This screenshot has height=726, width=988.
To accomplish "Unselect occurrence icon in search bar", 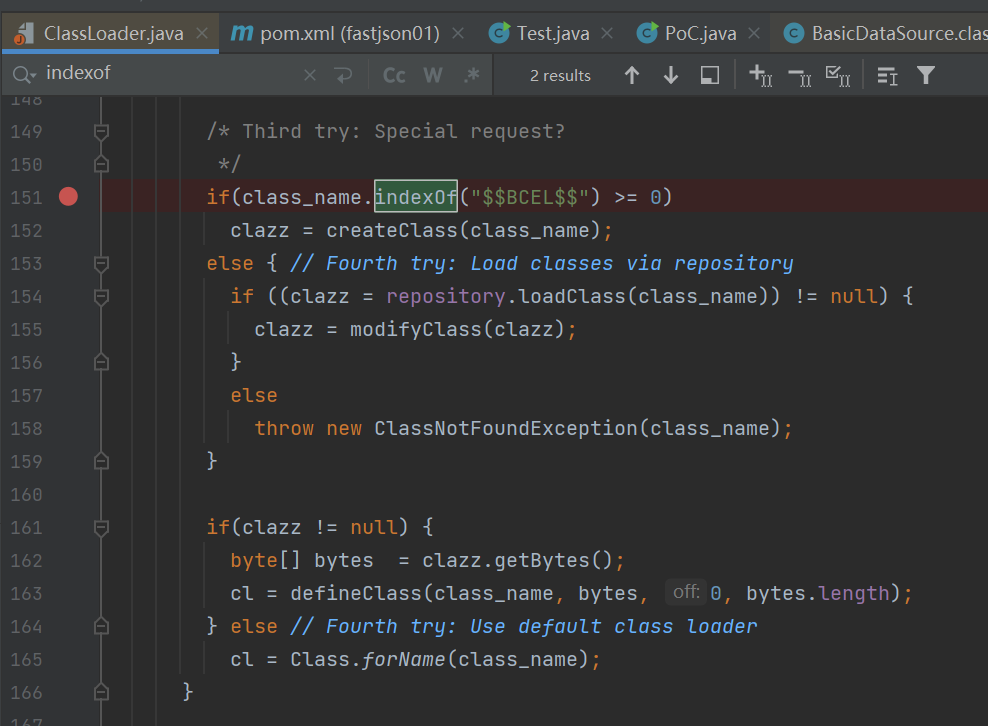I will coord(798,75).
